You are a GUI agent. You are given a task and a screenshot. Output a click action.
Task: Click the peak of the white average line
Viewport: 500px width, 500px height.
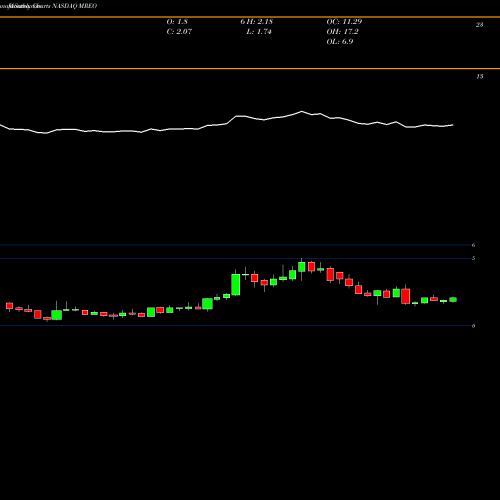tap(302, 111)
